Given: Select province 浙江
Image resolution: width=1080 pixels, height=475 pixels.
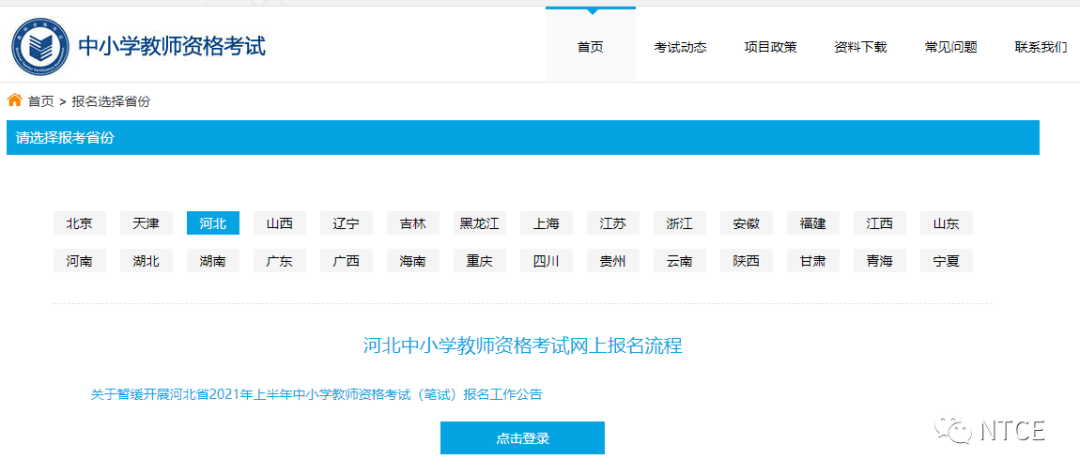Looking at the screenshot, I should coord(680,223).
